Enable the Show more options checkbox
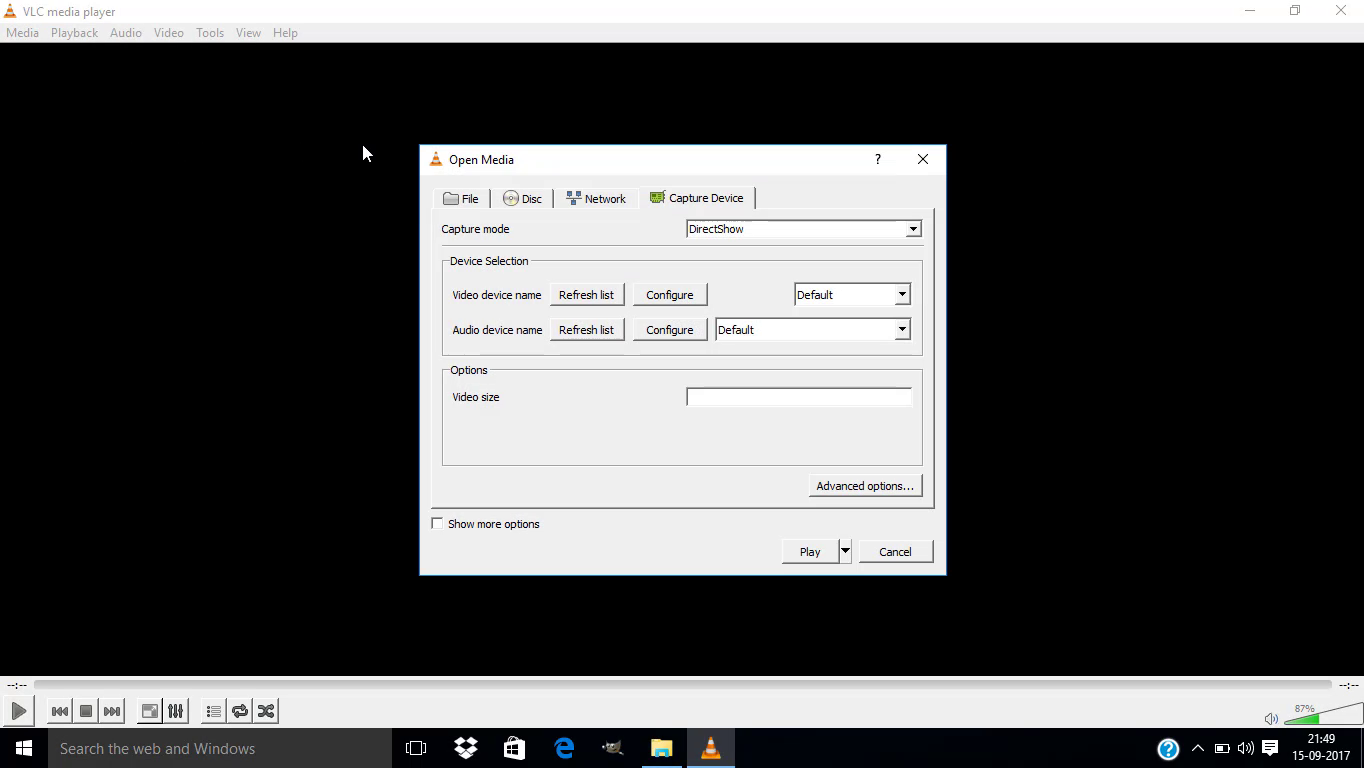 point(437,523)
